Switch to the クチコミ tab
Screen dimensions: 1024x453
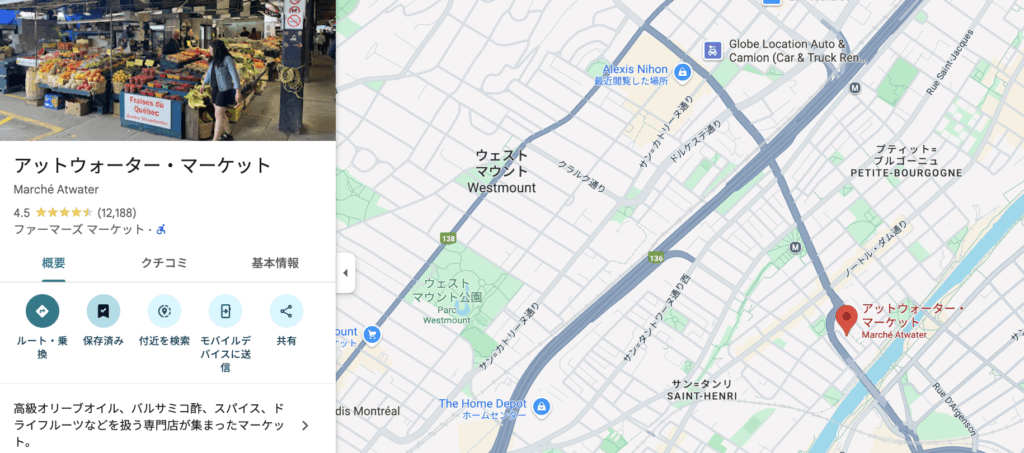click(x=164, y=263)
